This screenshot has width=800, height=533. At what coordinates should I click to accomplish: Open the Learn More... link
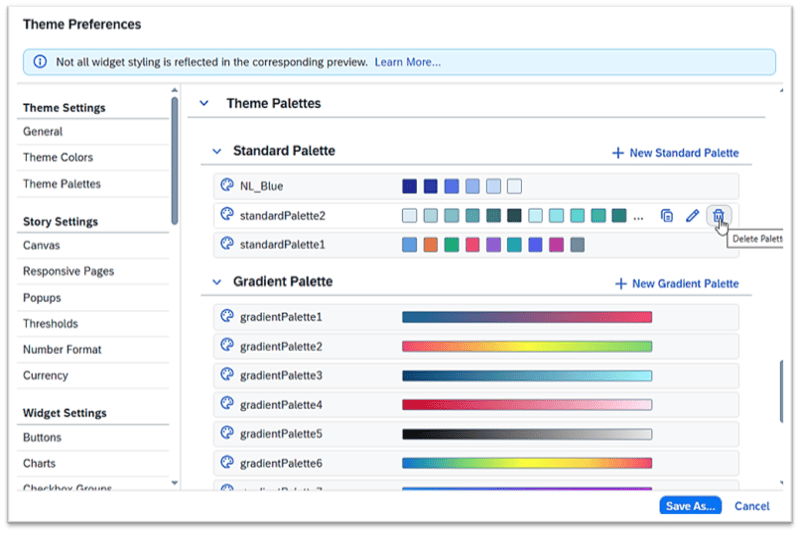pyautogui.click(x=407, y=62)
